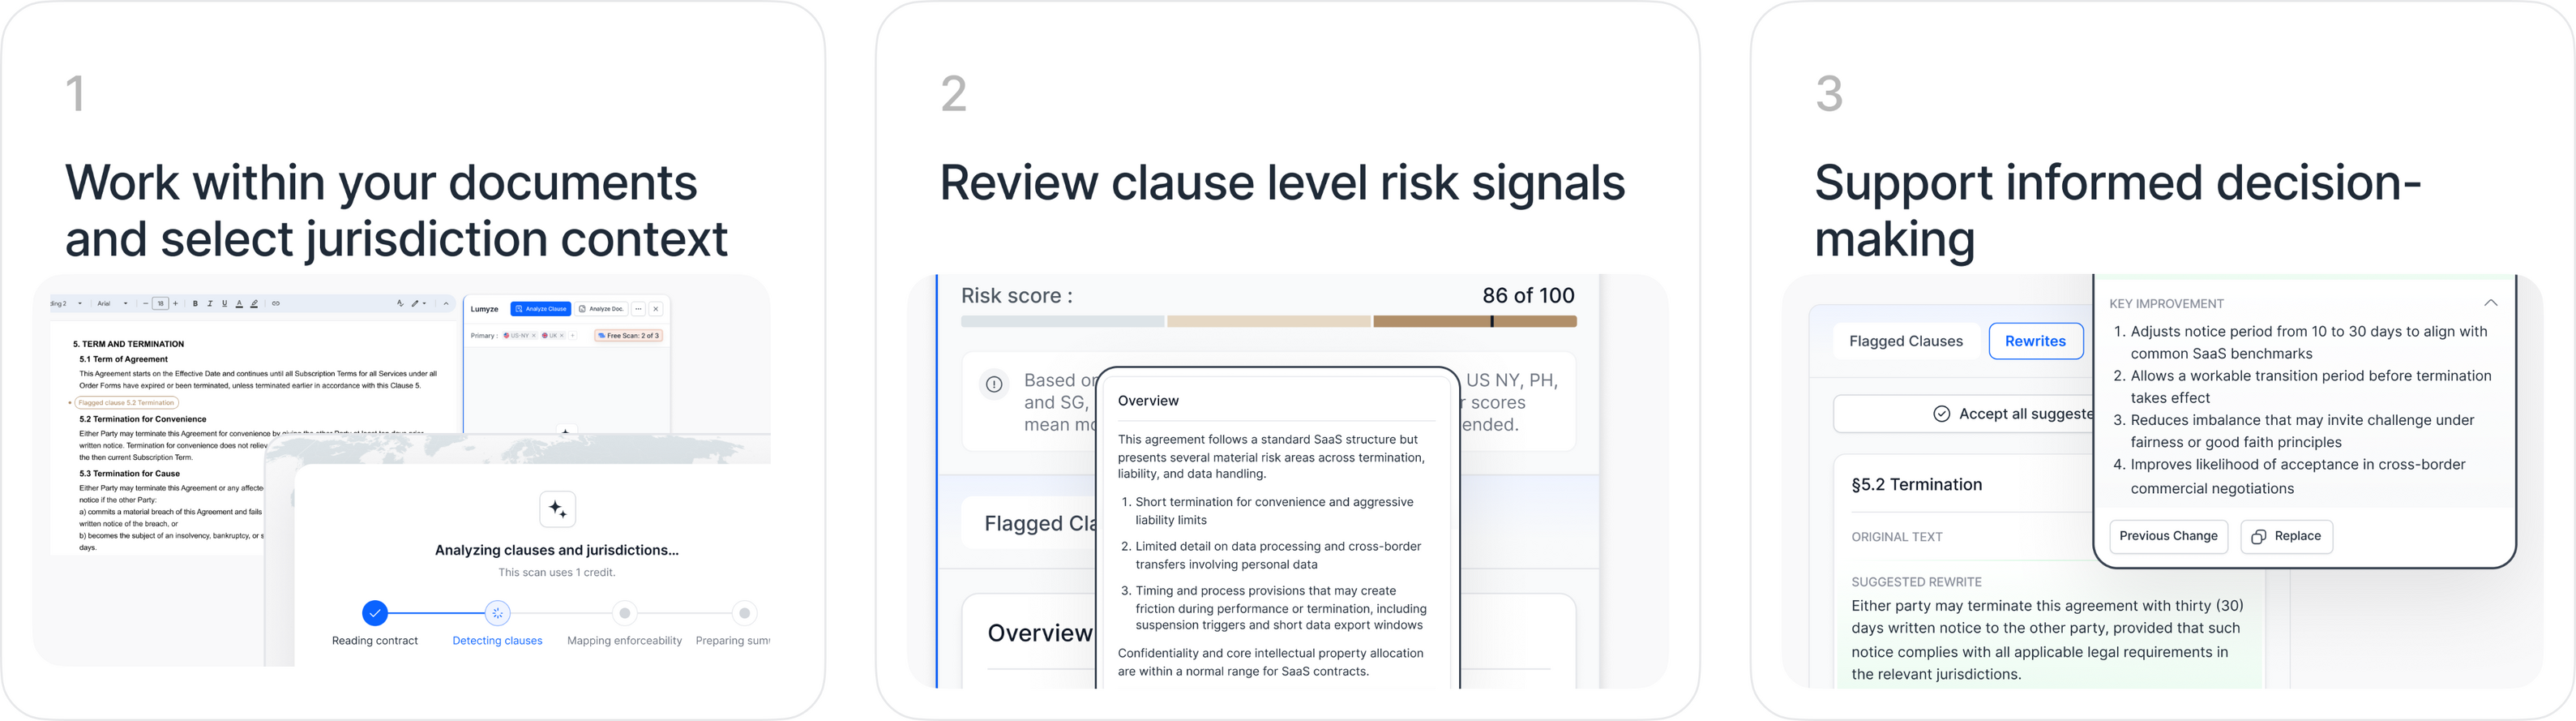Open the Lumyze panel more options menu
This screenshot has height=721, width=2576.
(638, 309)
